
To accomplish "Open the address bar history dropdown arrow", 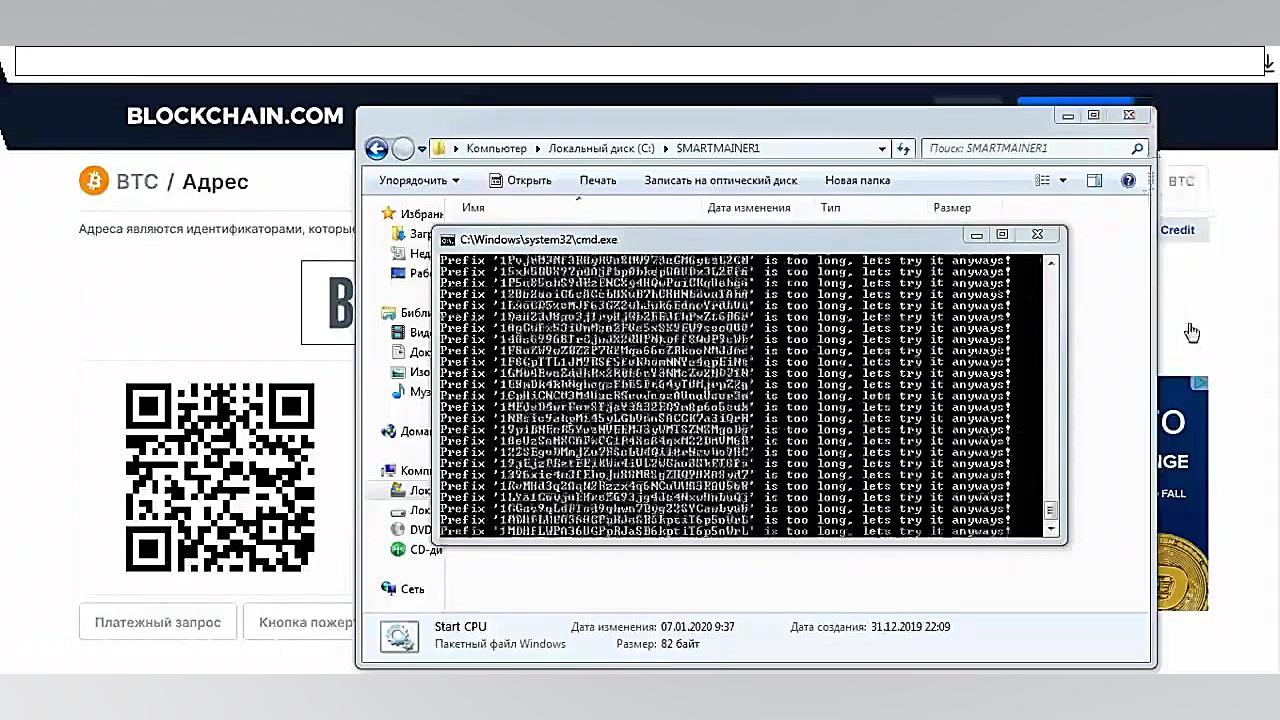I will 881,148.
